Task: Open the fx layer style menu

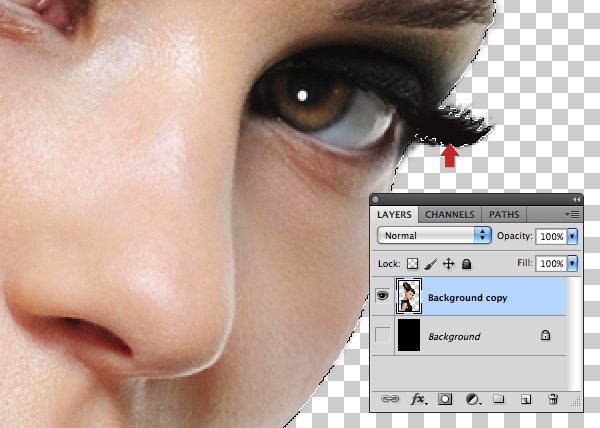Action: pyautogui.click(x=419, y=399)
